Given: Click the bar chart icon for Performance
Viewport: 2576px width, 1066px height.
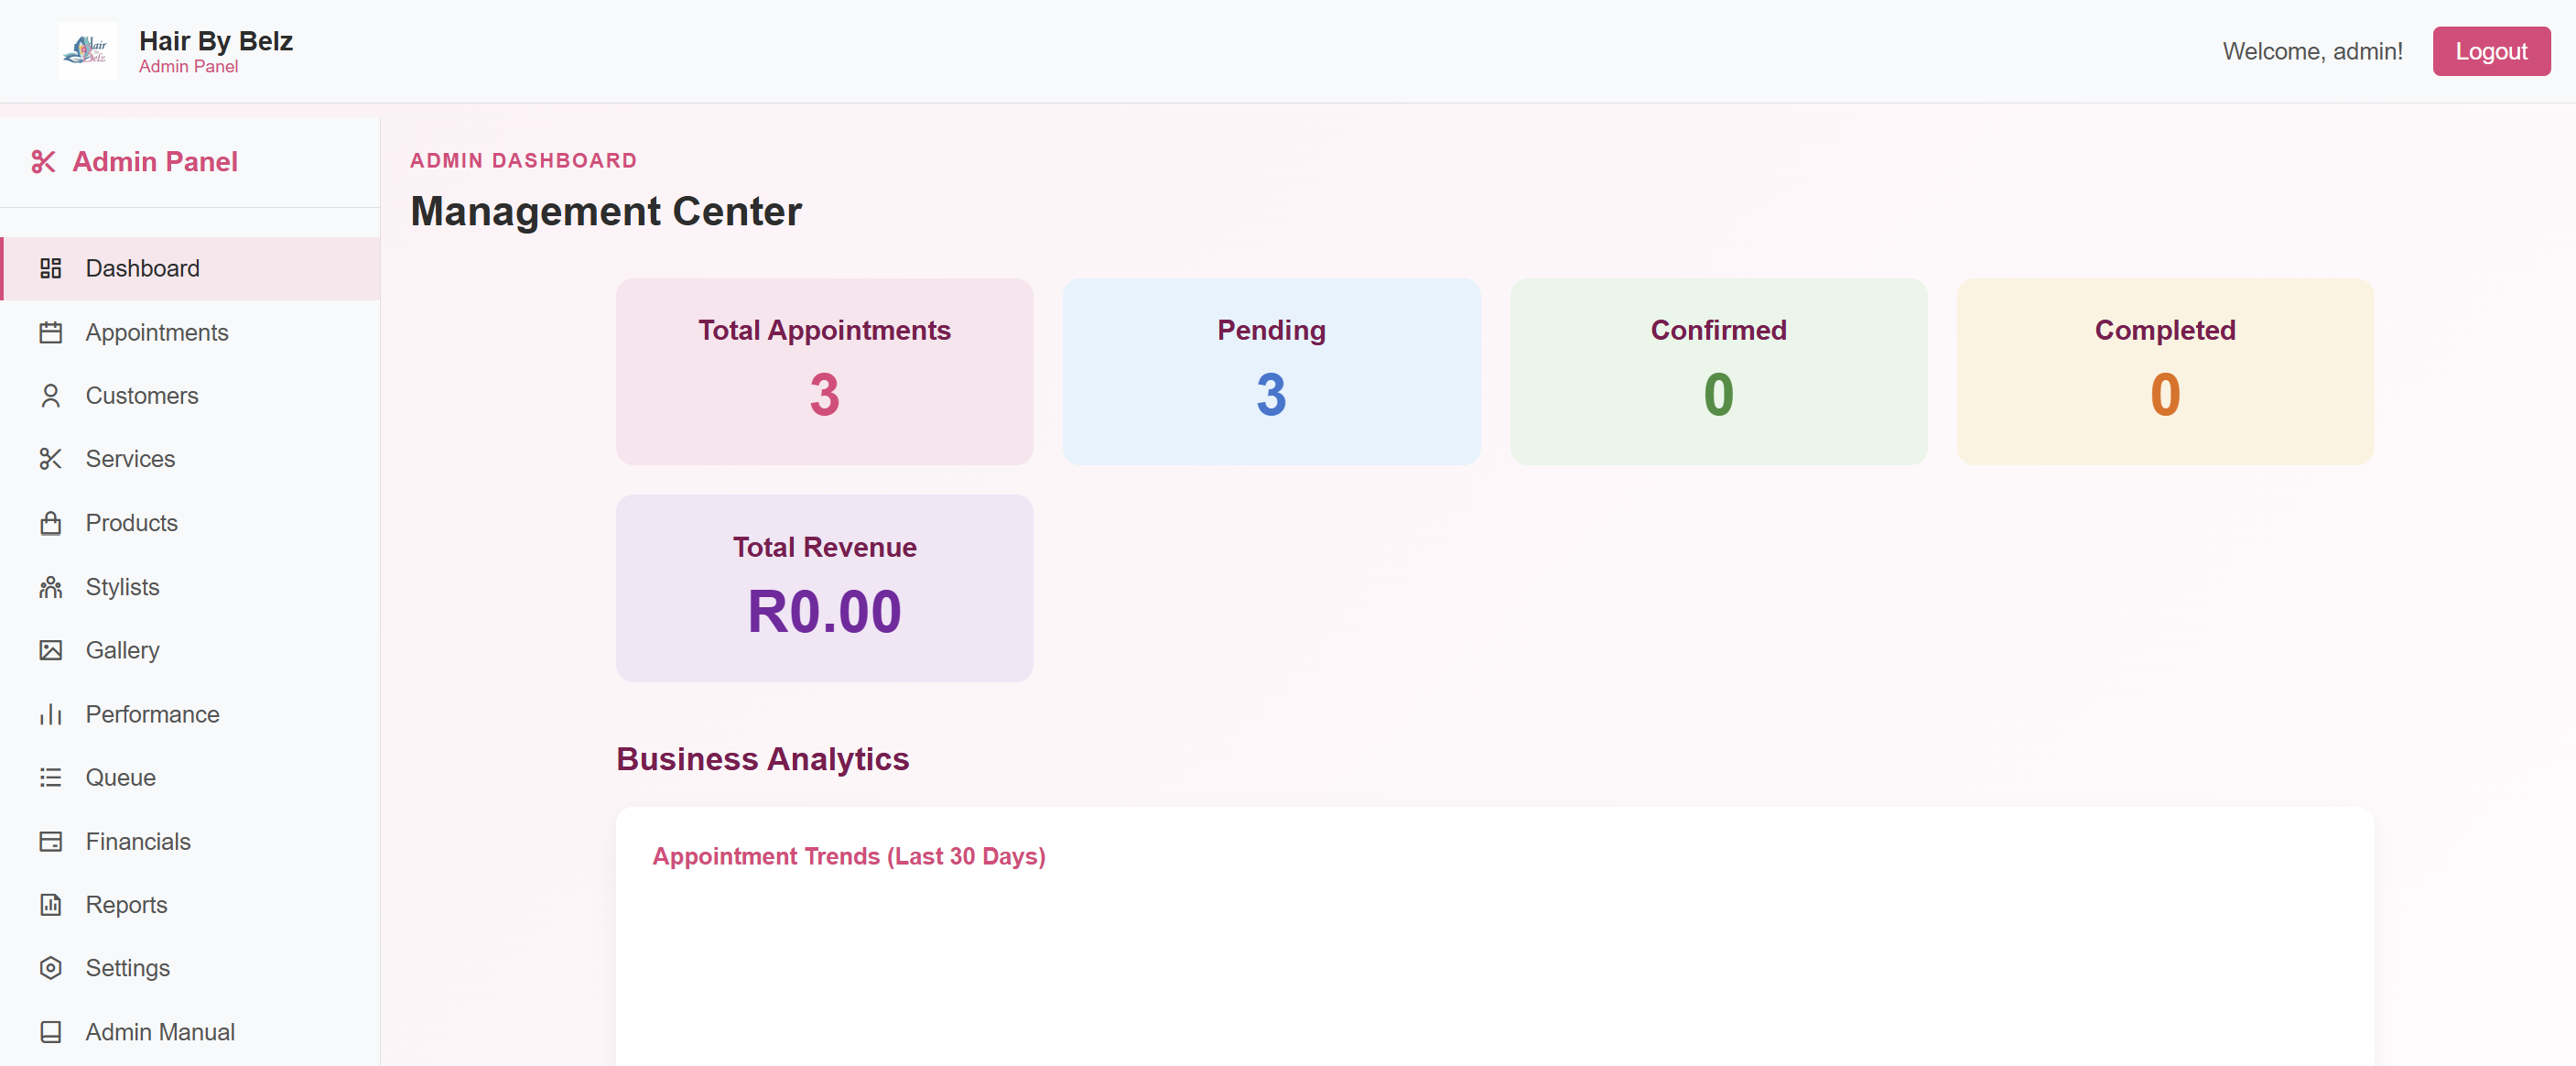Looking at the screenshot, I should tap(51, 714).
